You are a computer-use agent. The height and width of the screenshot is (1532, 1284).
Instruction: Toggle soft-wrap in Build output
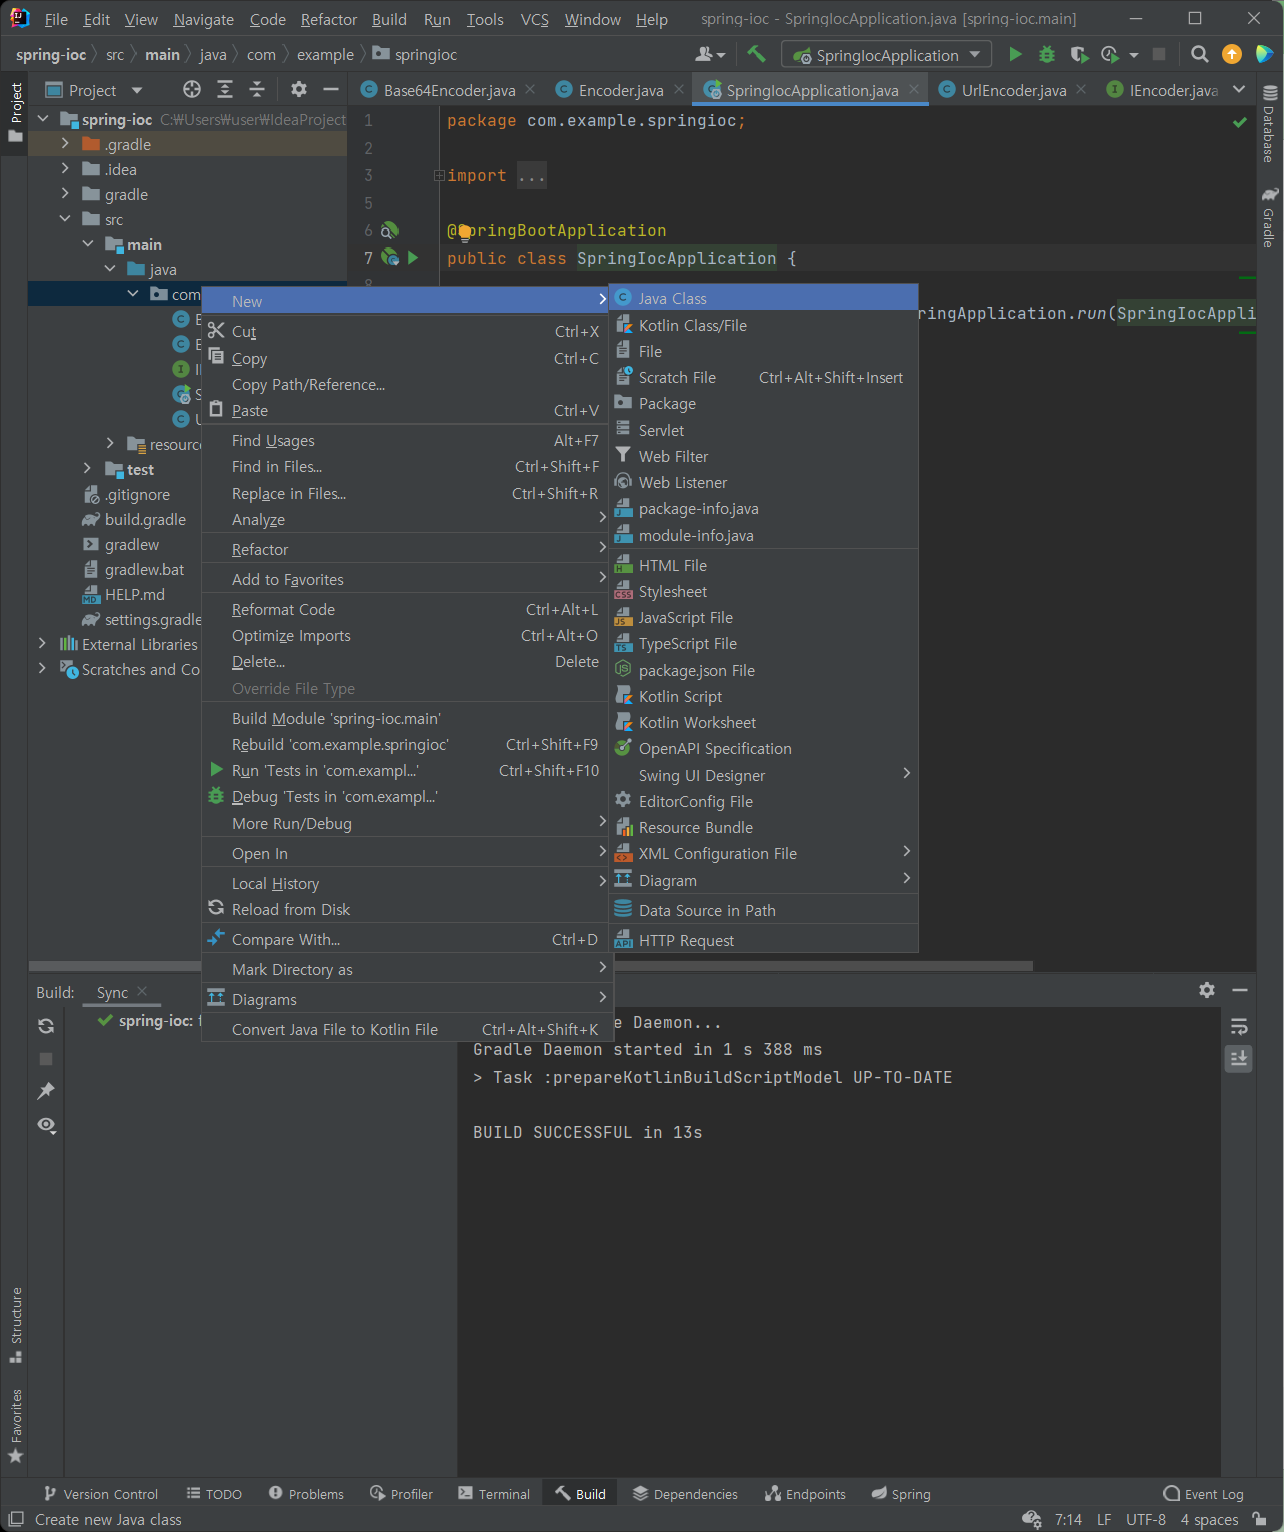[x=1239, y=1026]
